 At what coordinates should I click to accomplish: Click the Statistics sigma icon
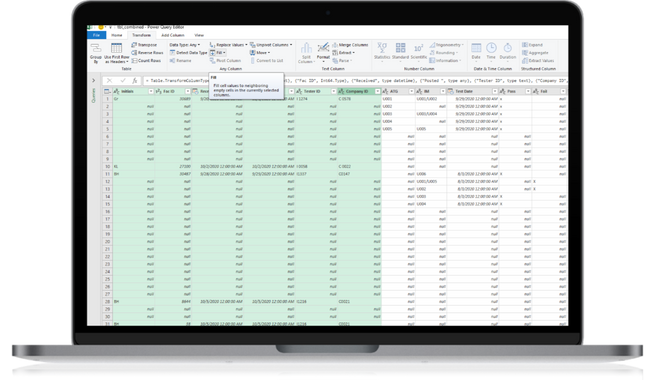382,48
